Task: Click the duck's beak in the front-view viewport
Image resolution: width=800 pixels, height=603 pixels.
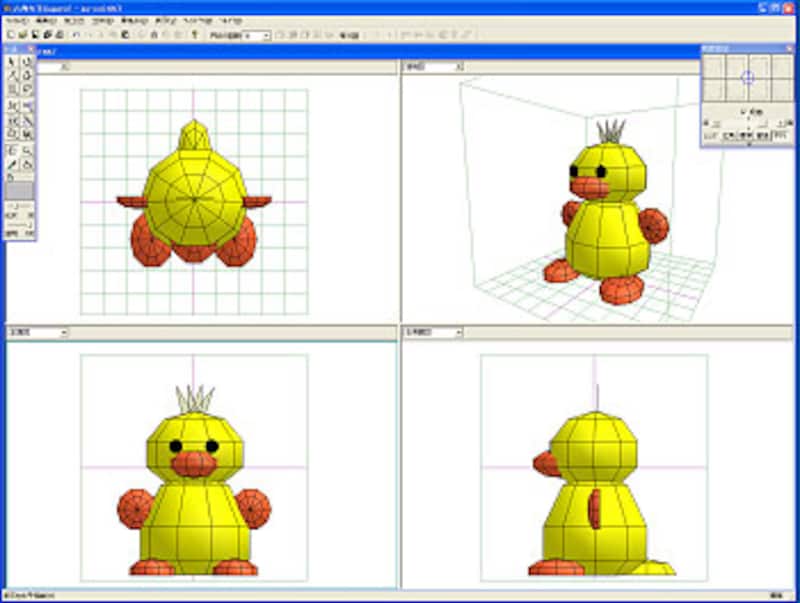Action: [x=194, y=464]
